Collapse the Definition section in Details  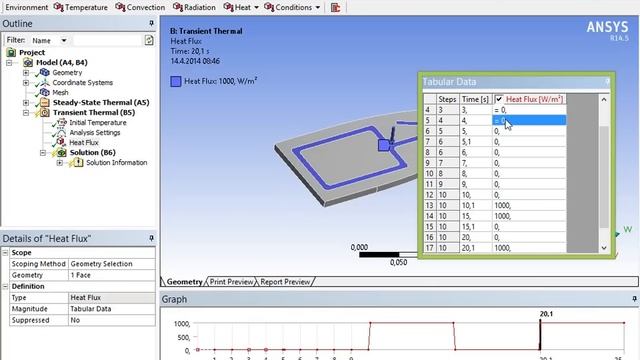(5, 286)
